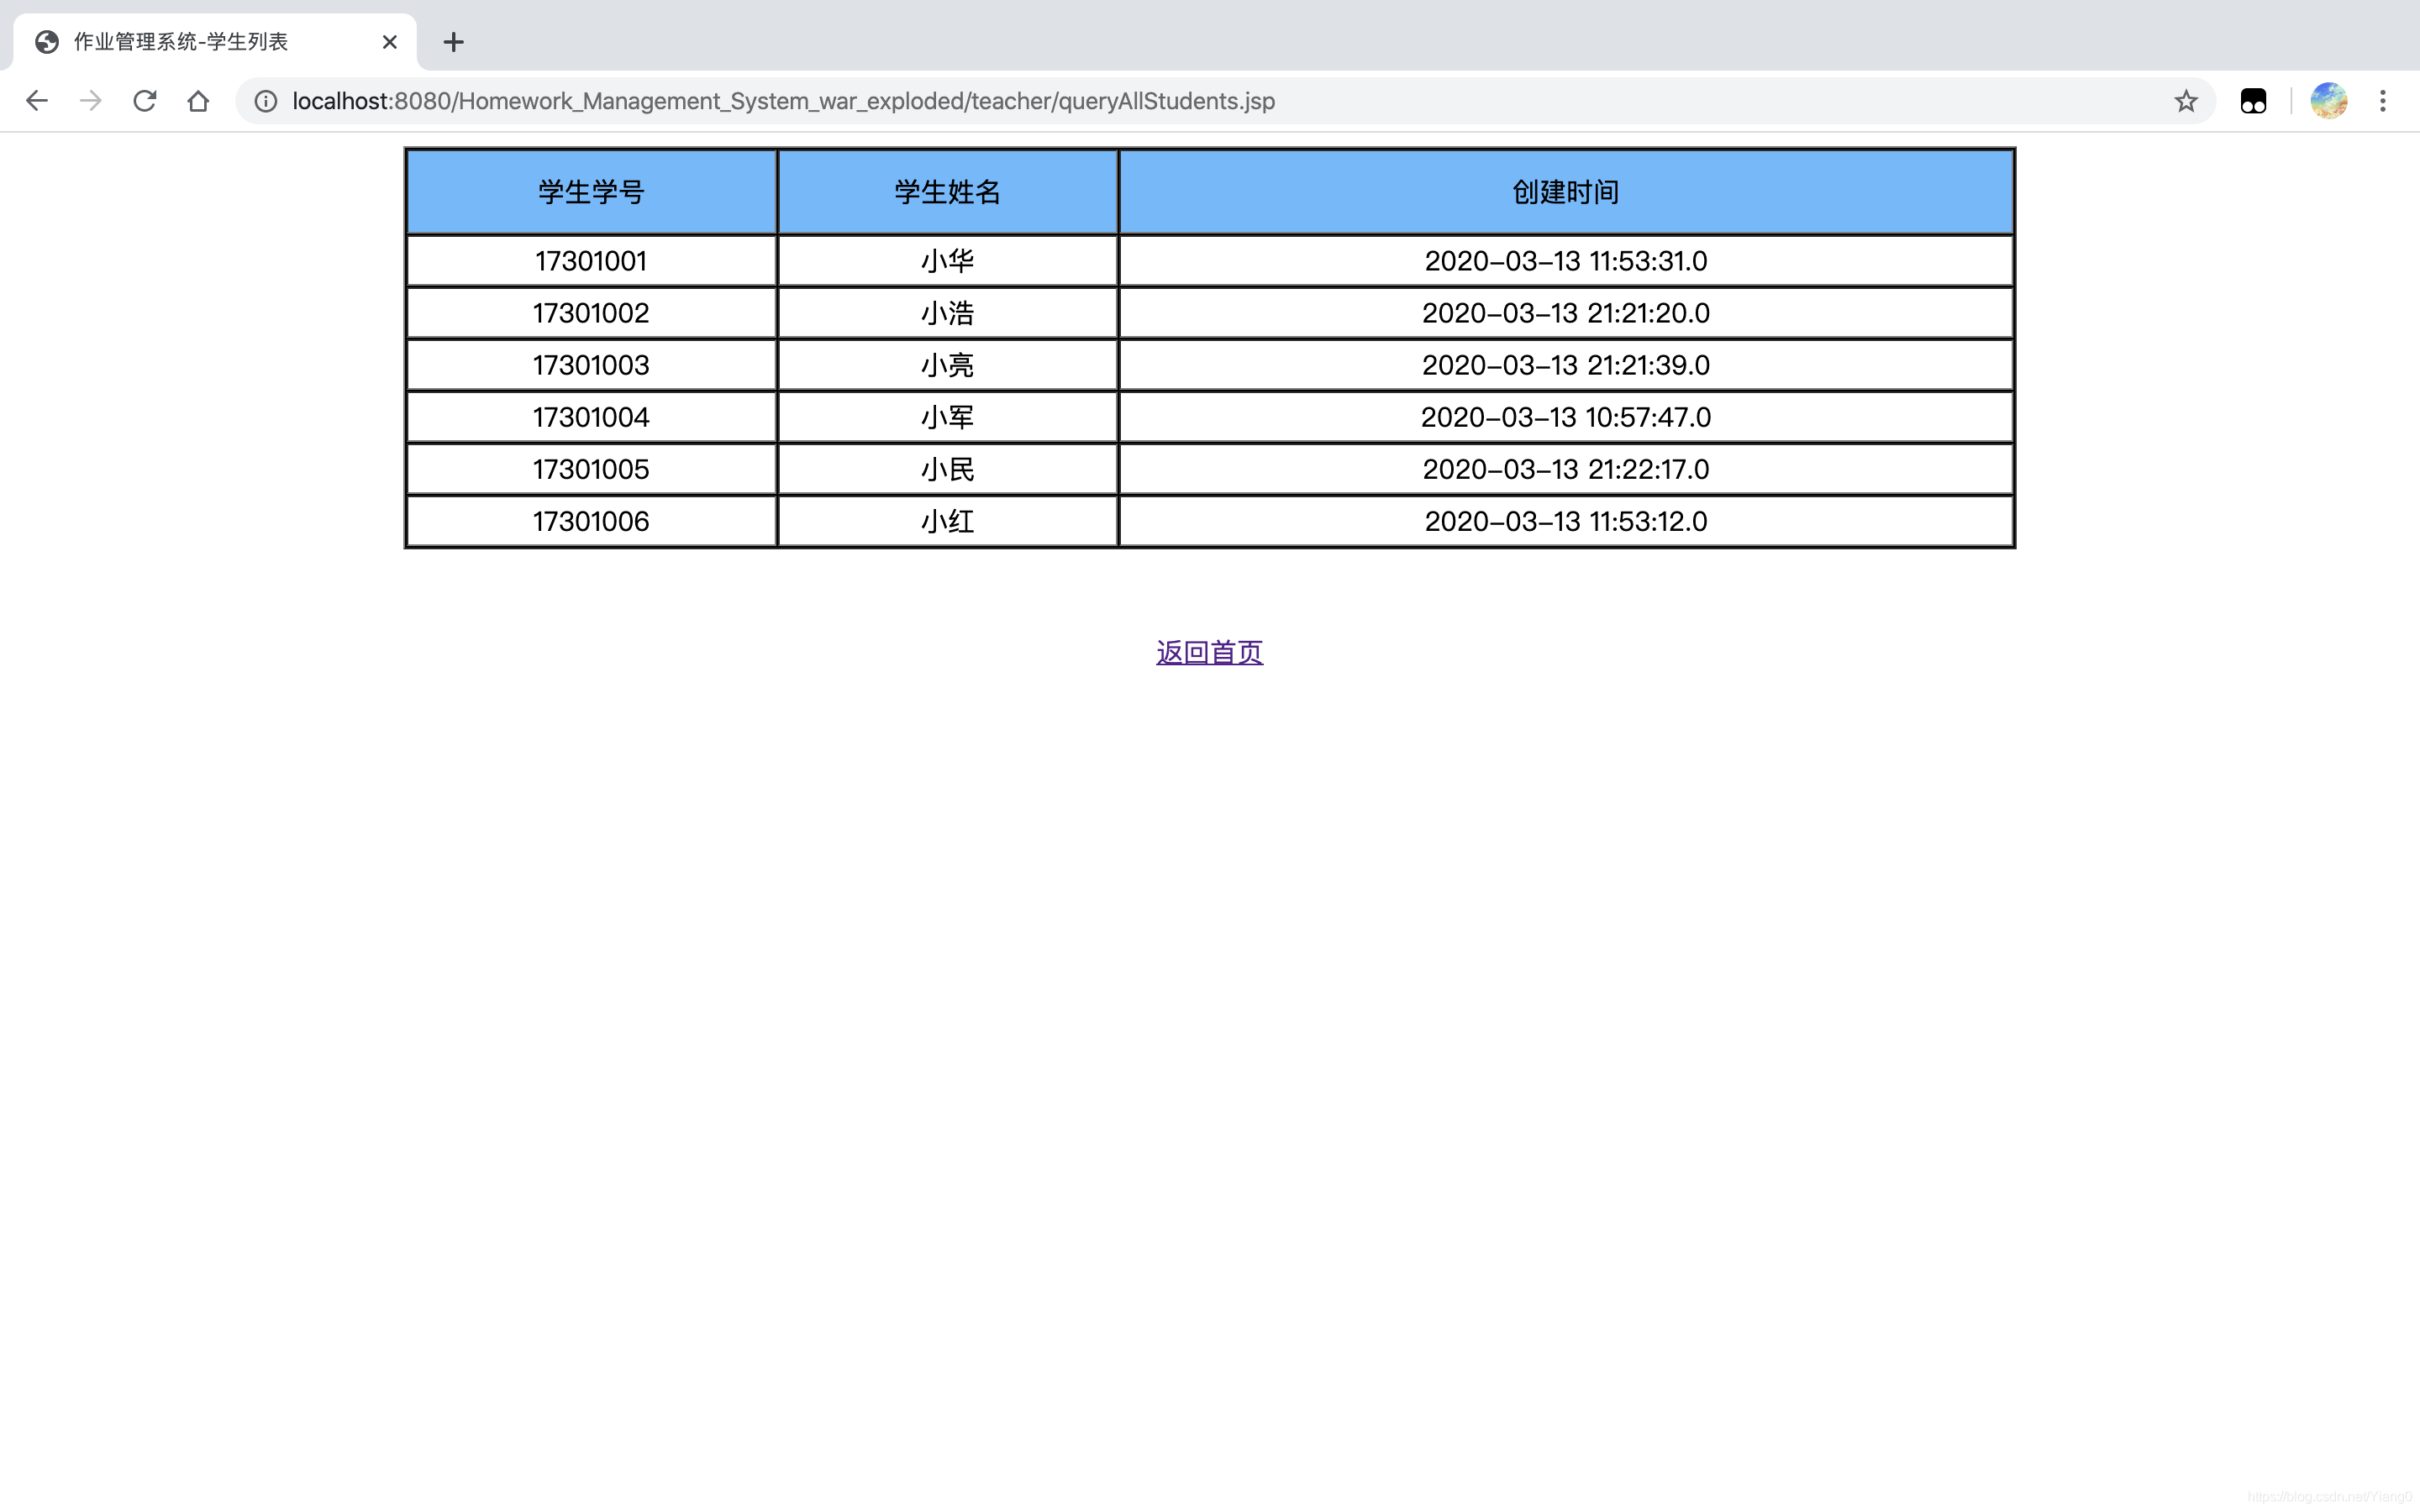Screen dimensions: 2420x1512
Task: Click the browser back arrow
Action: [x=37, y=101]
